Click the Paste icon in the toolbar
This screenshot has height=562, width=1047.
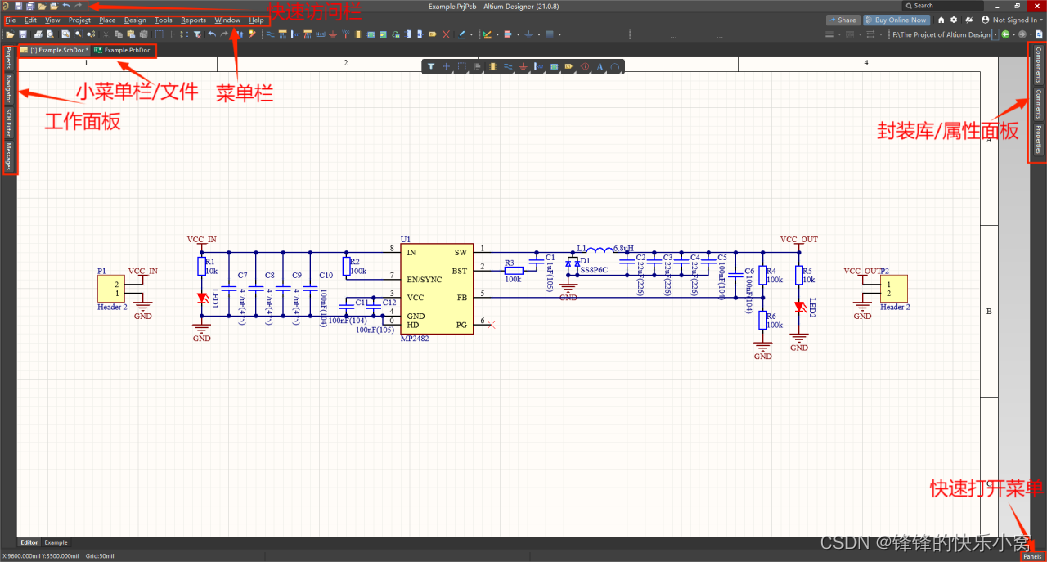tap(131, 34)
